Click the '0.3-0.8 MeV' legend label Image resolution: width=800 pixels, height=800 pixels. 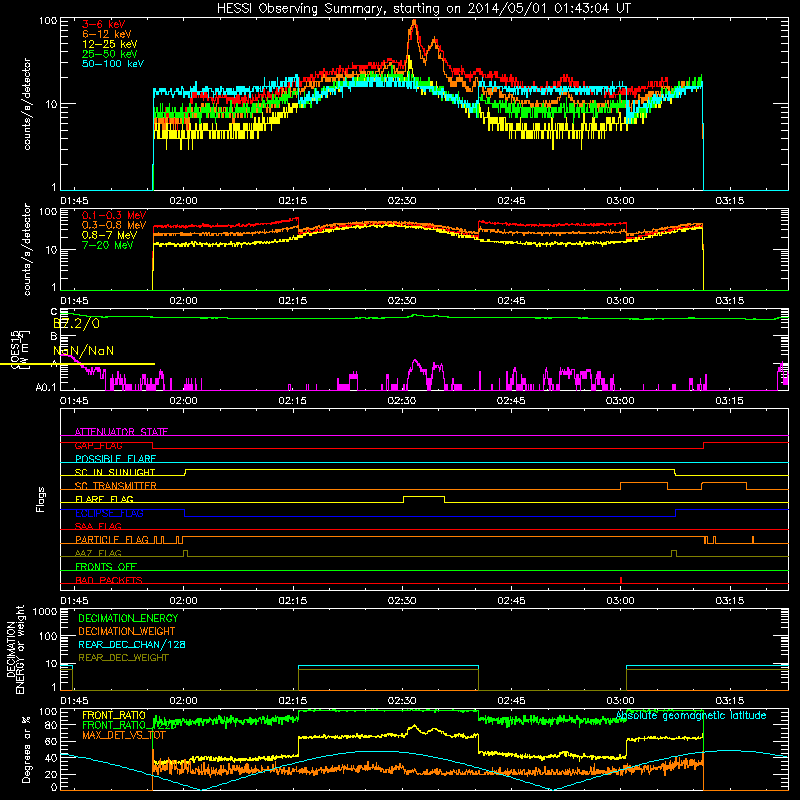pyautogui.click(x=114, y=225)
